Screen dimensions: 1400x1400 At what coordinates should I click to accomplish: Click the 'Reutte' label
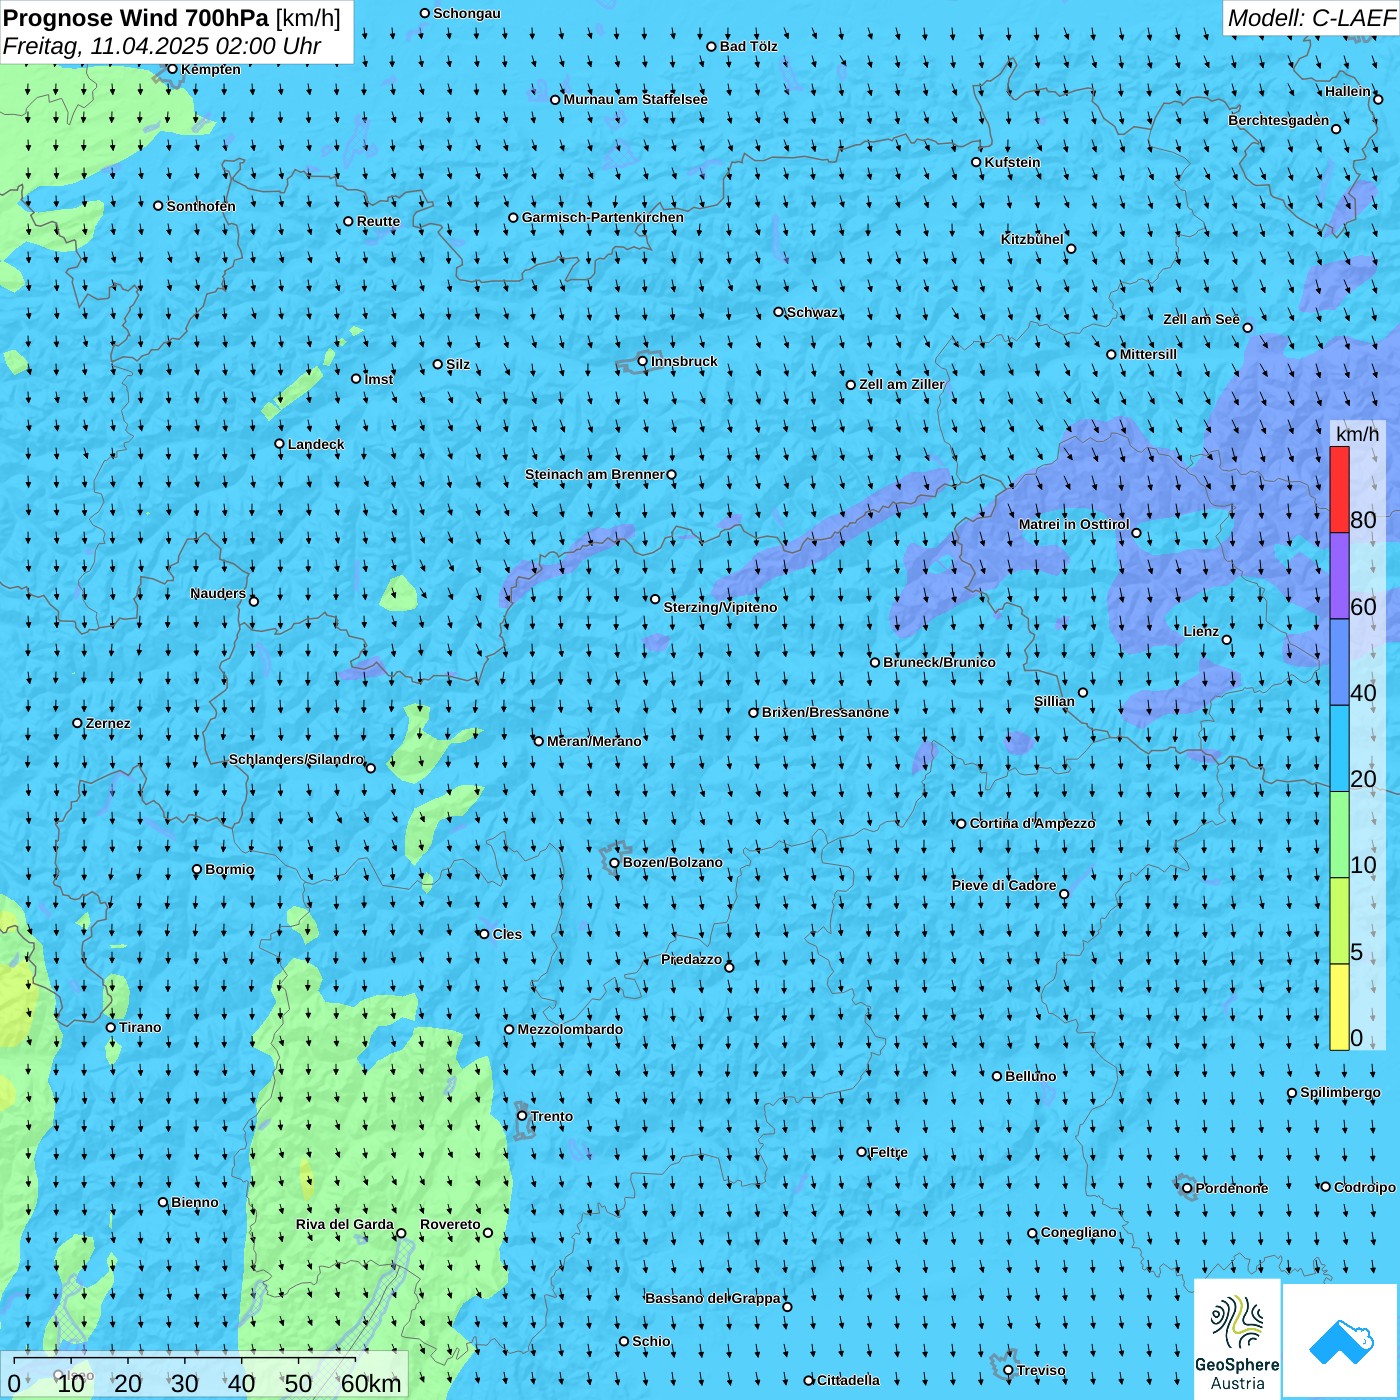click(378, 222)
